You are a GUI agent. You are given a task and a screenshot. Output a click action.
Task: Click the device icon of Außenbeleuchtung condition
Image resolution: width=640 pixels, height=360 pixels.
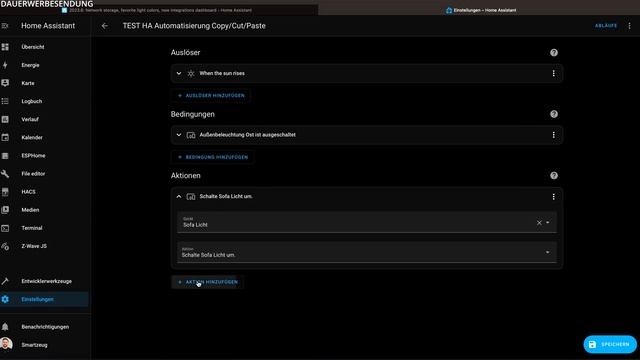coord(191,135)
